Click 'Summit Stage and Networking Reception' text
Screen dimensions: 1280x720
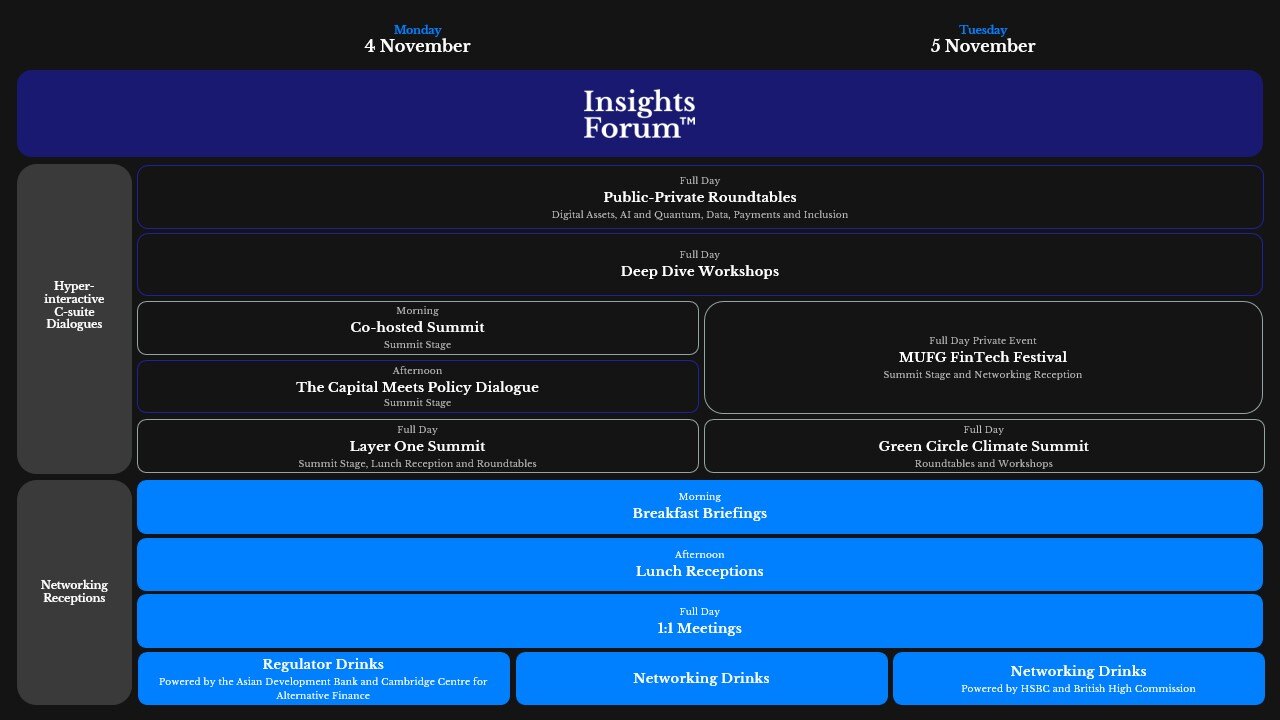click(x=983, y=375)
